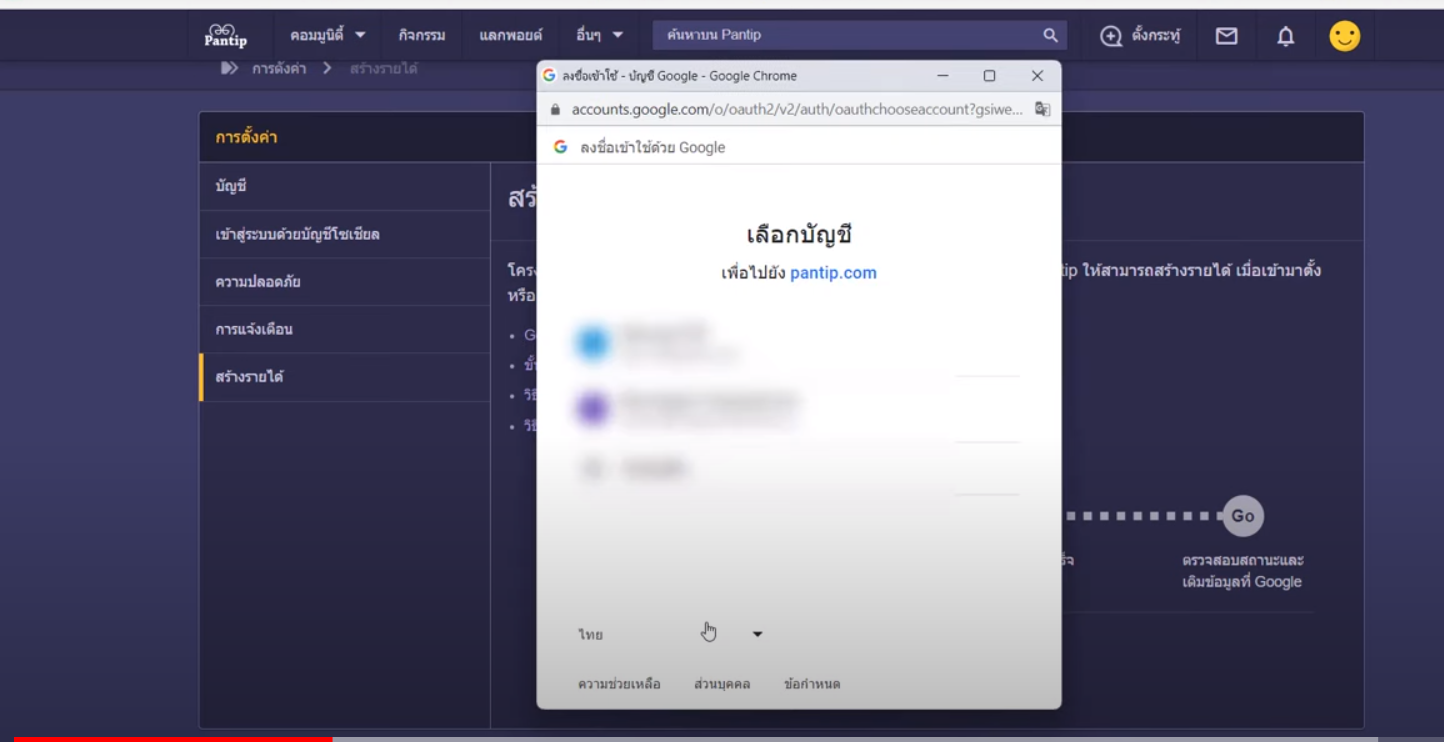The image size is (1444, 742).
Task: Select เข้าสู่ระบบด้วยบัญชีโซเชียล in the sidebar
Action: point(345,234)
